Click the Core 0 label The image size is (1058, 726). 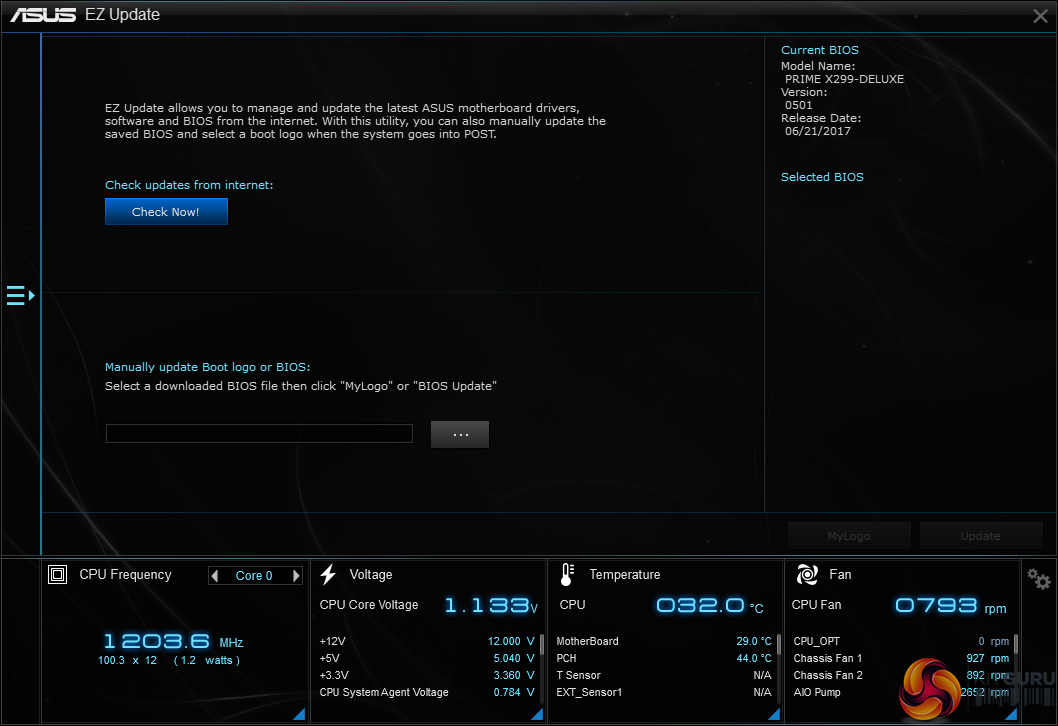point(254,576)
